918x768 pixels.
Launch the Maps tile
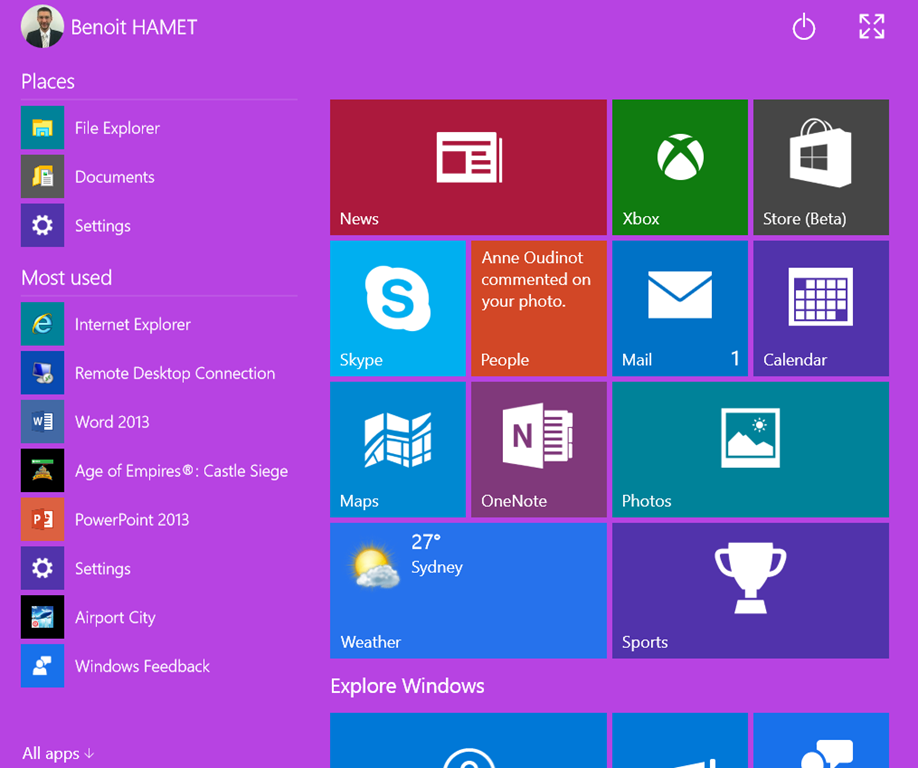(x=397, y=449)
